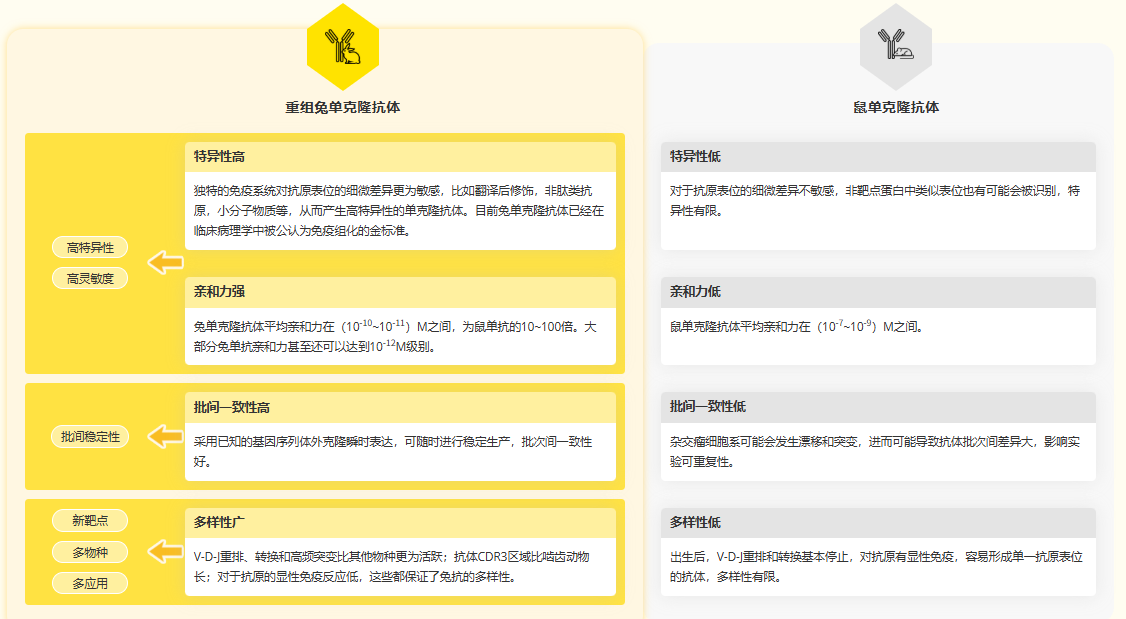Click the gray 亲和力低 card header
The image size is (1126, 619).
click(878, 292)
